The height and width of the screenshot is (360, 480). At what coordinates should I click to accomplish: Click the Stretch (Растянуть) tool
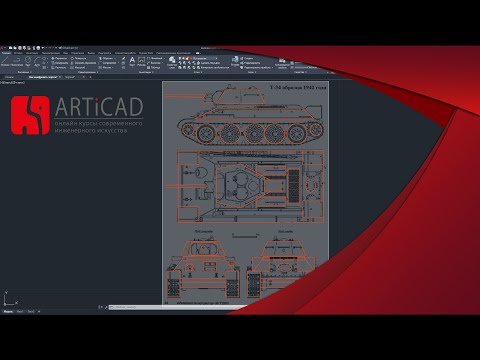(59, 68)
